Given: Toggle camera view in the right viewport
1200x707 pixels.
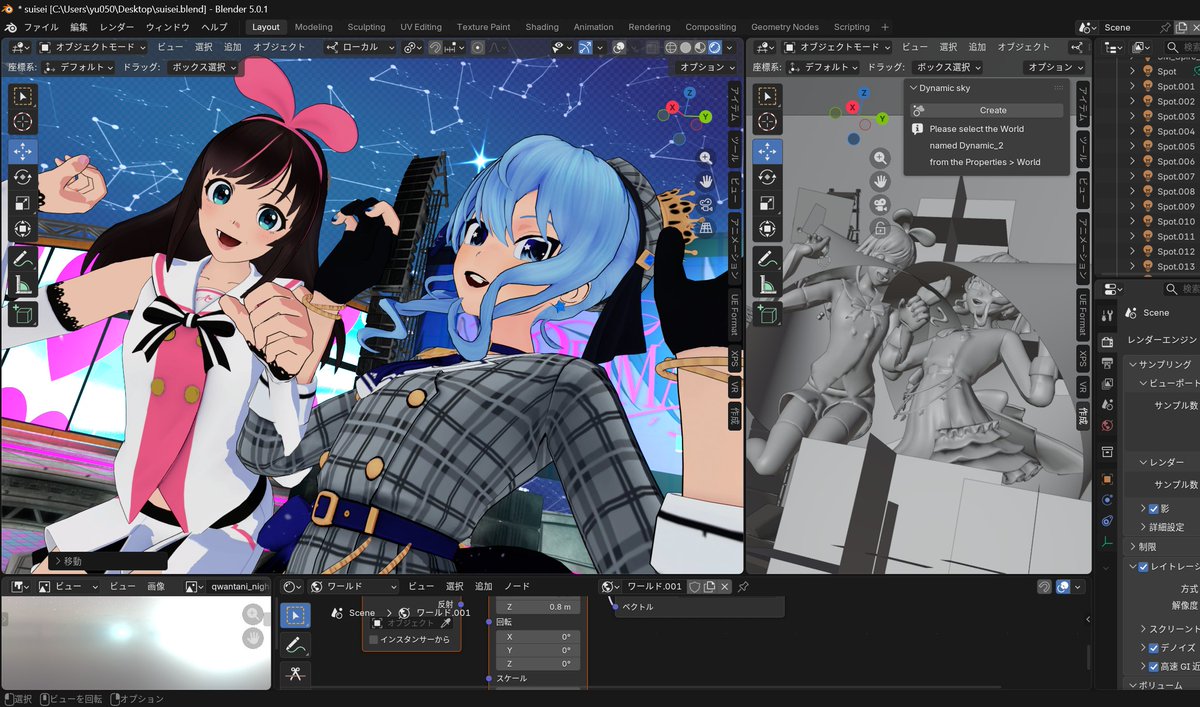Looking at the screenshot, I should [881, 205].
